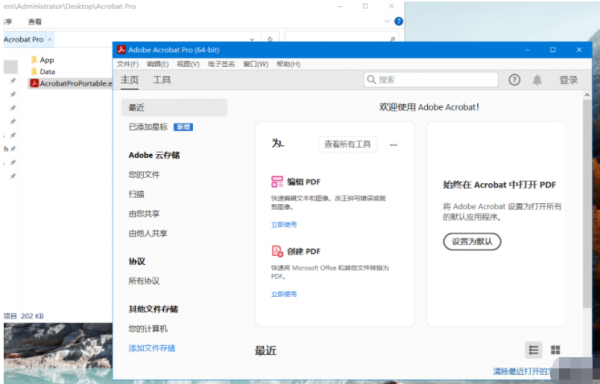Open the 查看 tab in Explorer
600x384 pixels.
tap(34, 22)
